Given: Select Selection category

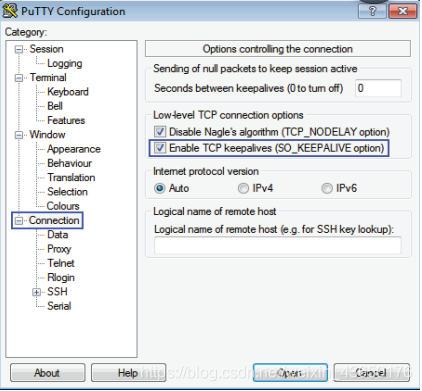Looking at the screenshot, I should 67,192.
